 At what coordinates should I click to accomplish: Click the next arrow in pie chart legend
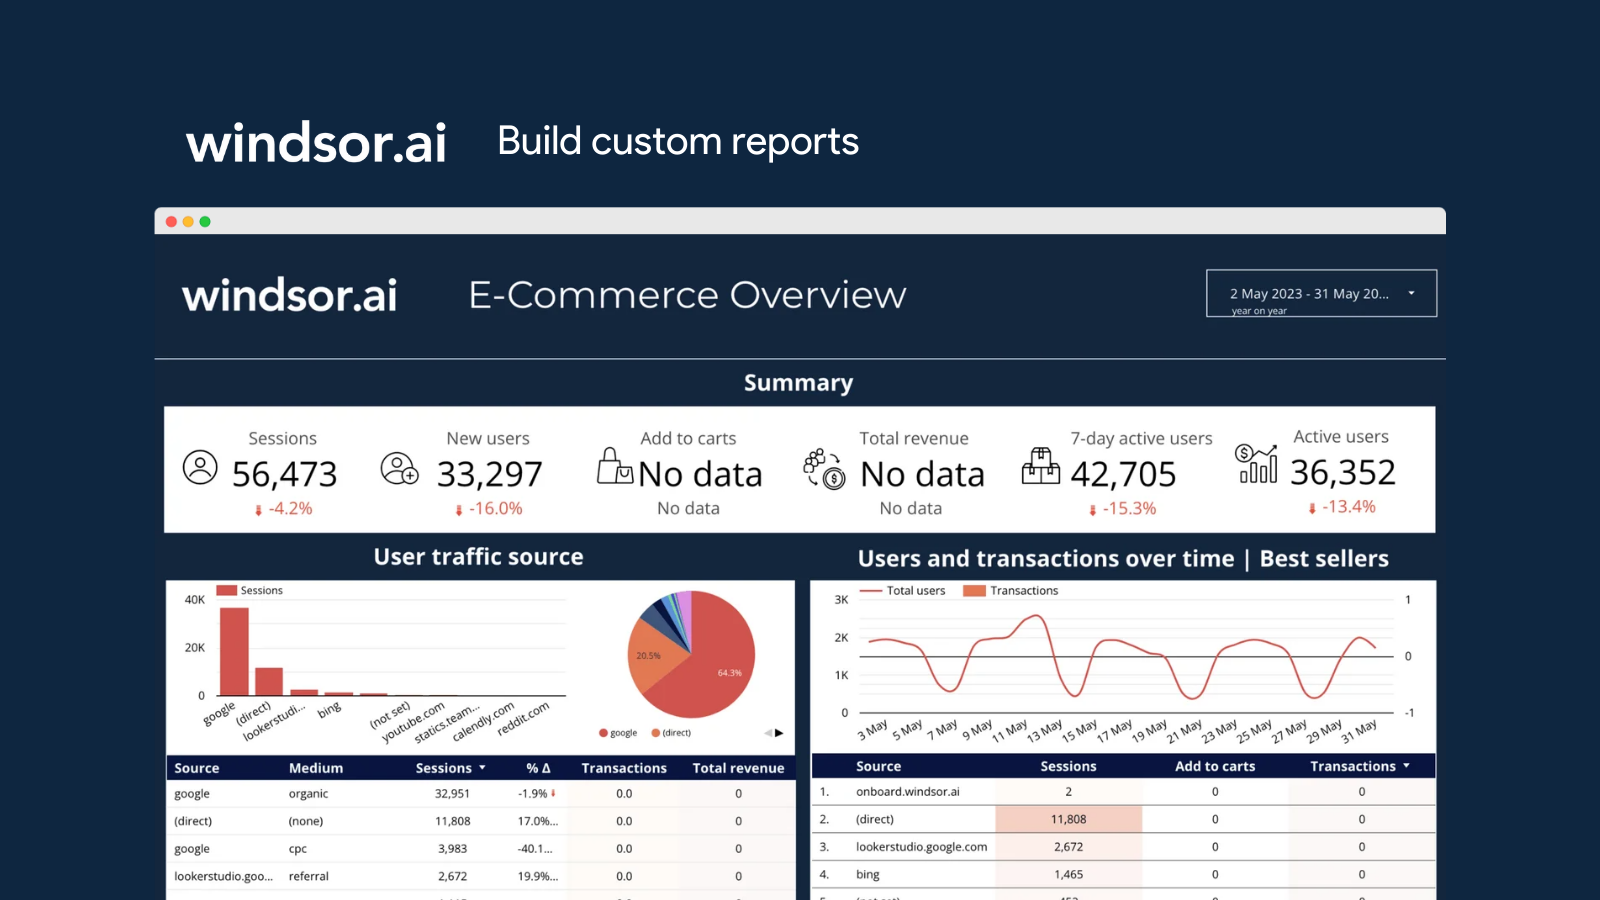coord(779,733)
